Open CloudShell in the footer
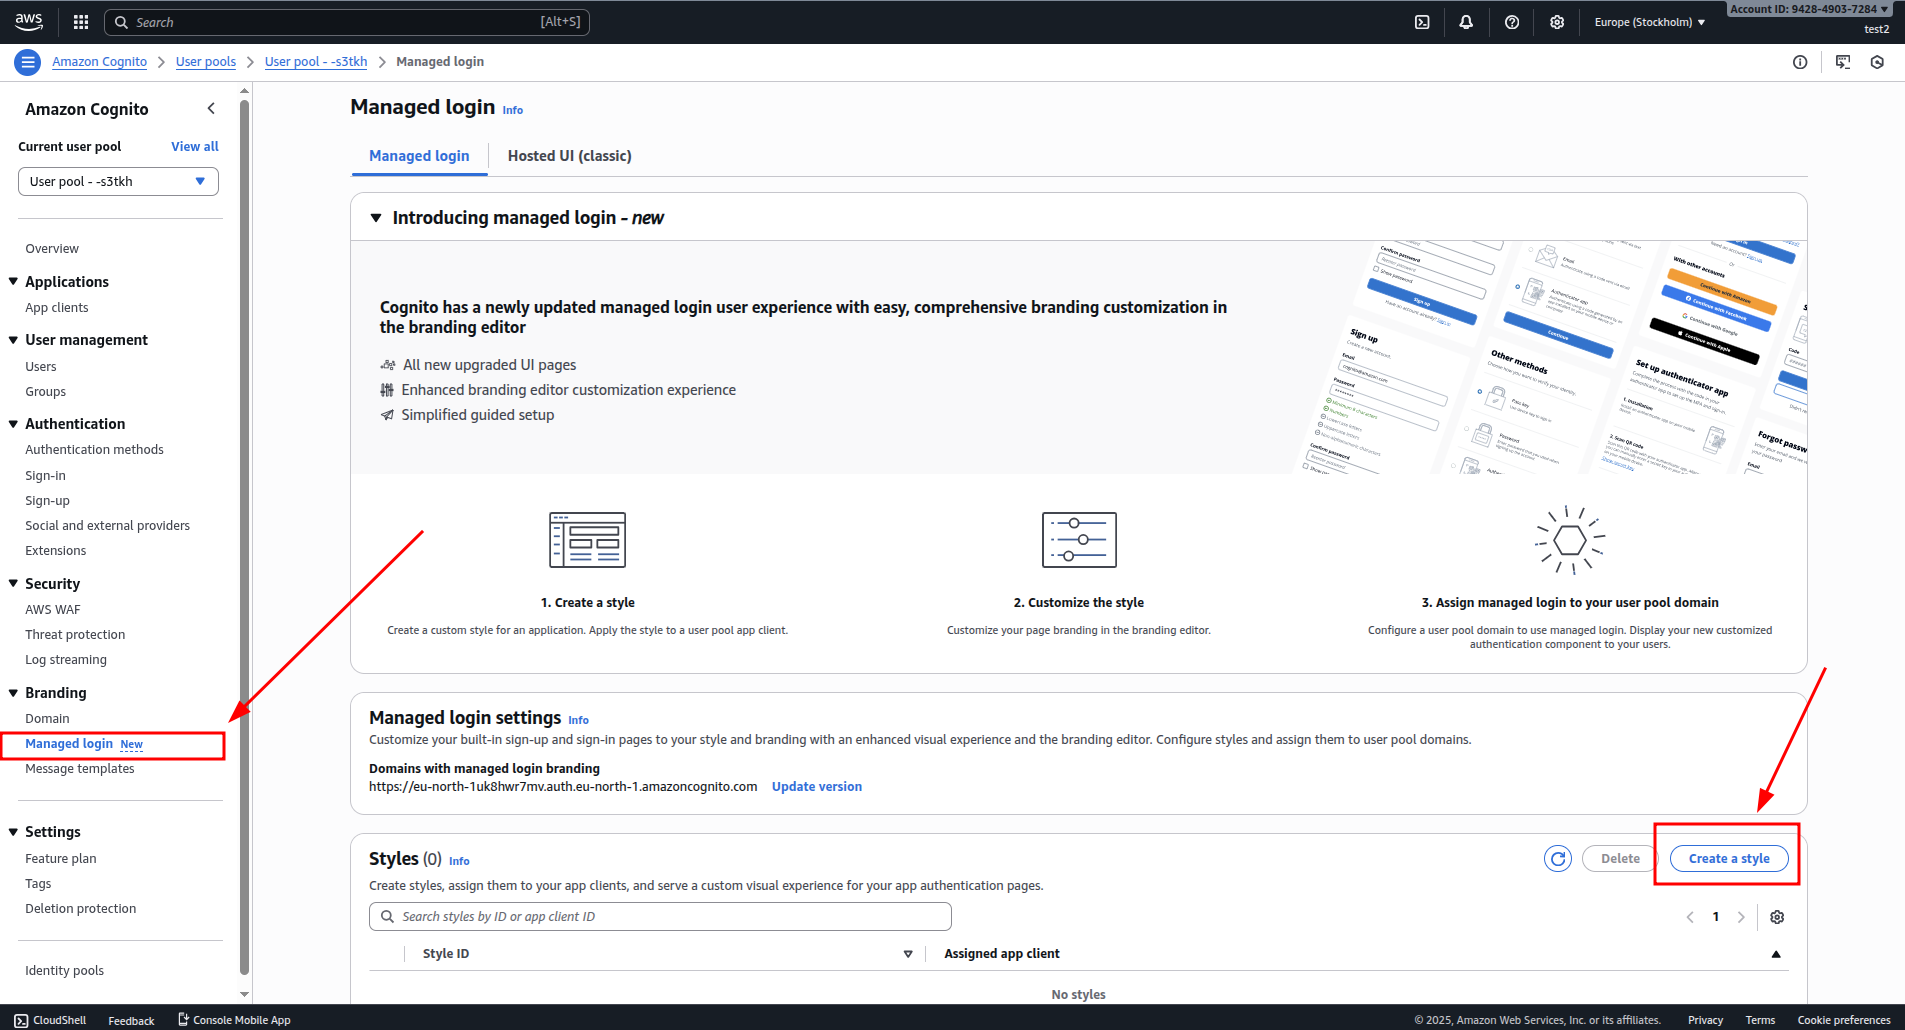Viewport: 1905px width, 1030px height. [50, 1020]
